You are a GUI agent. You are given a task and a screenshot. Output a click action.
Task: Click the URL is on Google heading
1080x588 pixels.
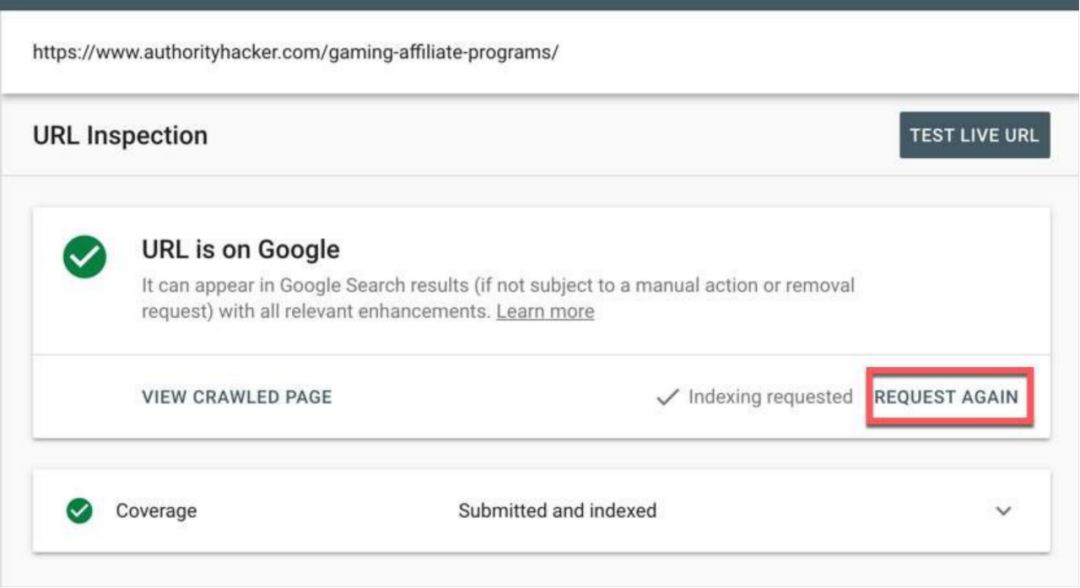tap(241, 249)
